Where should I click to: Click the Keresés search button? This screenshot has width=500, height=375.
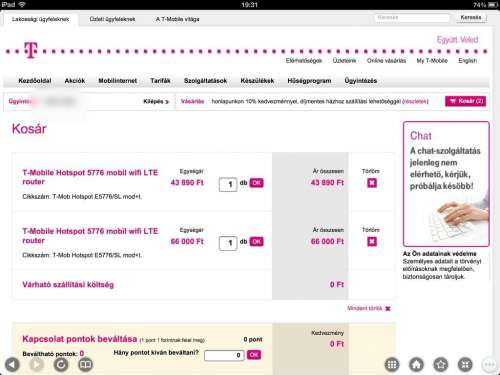click(x=471, y=17)
